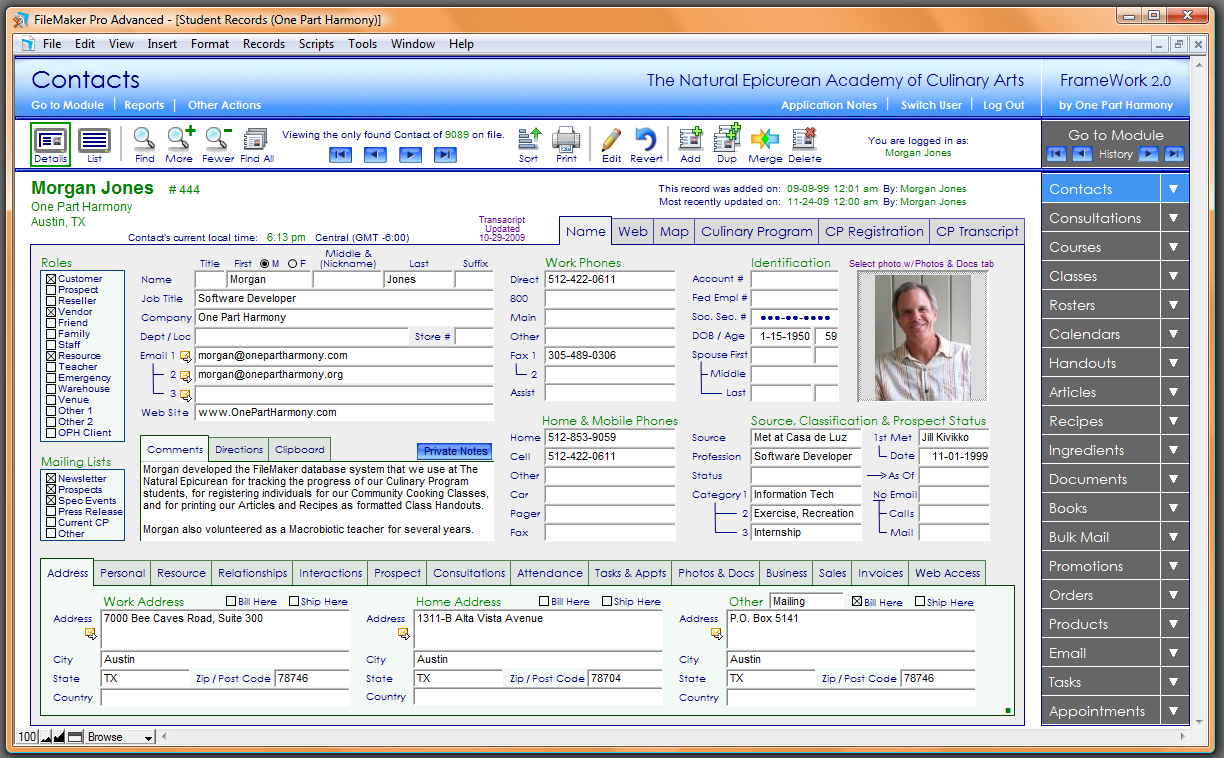Expand the Documents module dropdown arrow
Image resolution: width=1224 pixels, height=758 pixels.
(x=1174, y=479)
